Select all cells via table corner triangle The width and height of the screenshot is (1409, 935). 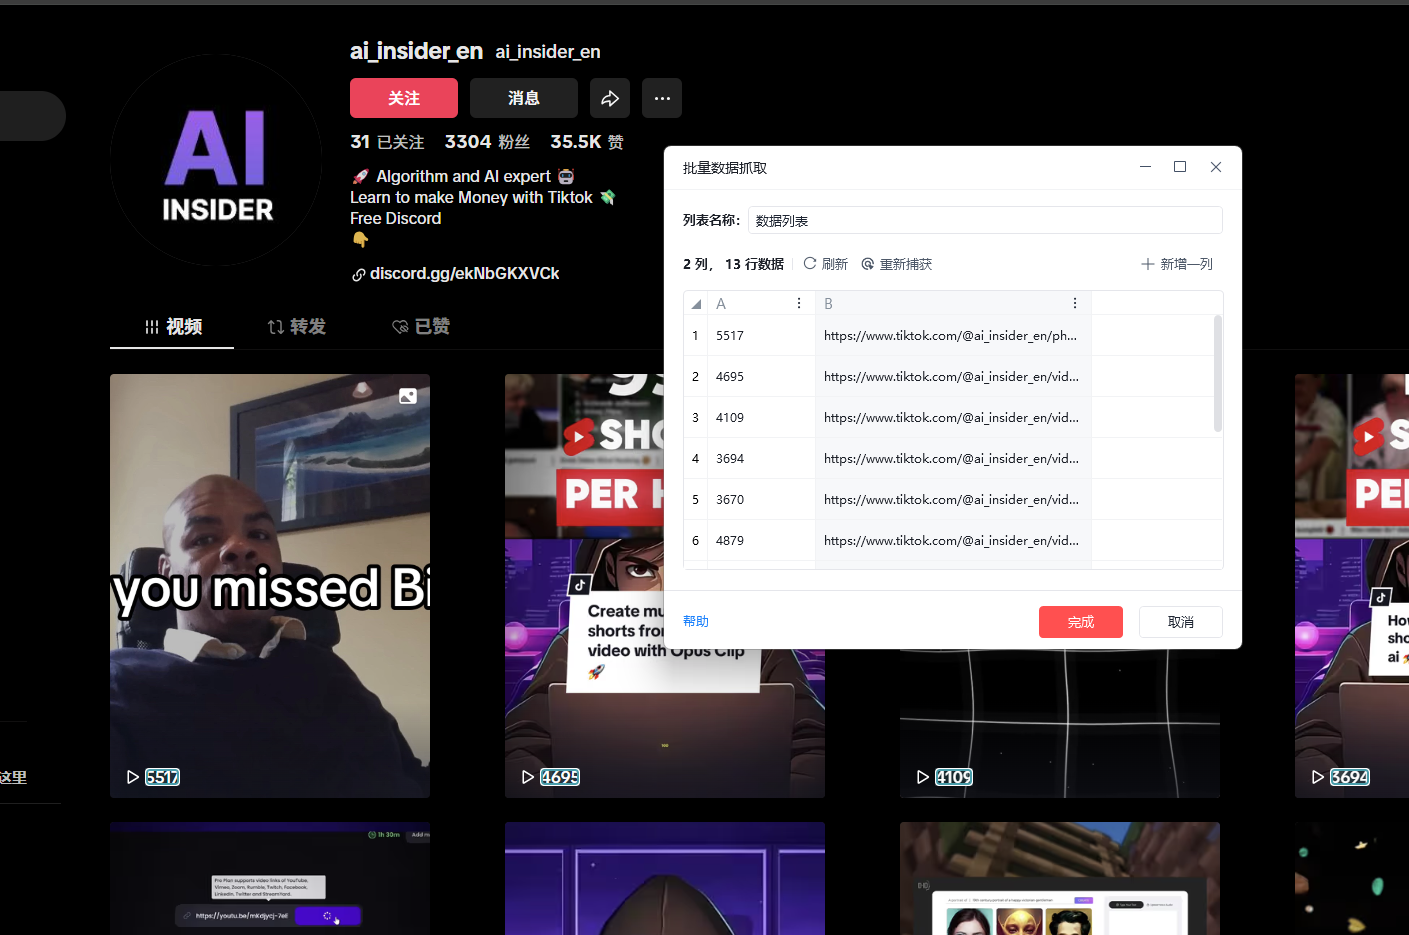(x=696, y=304)
